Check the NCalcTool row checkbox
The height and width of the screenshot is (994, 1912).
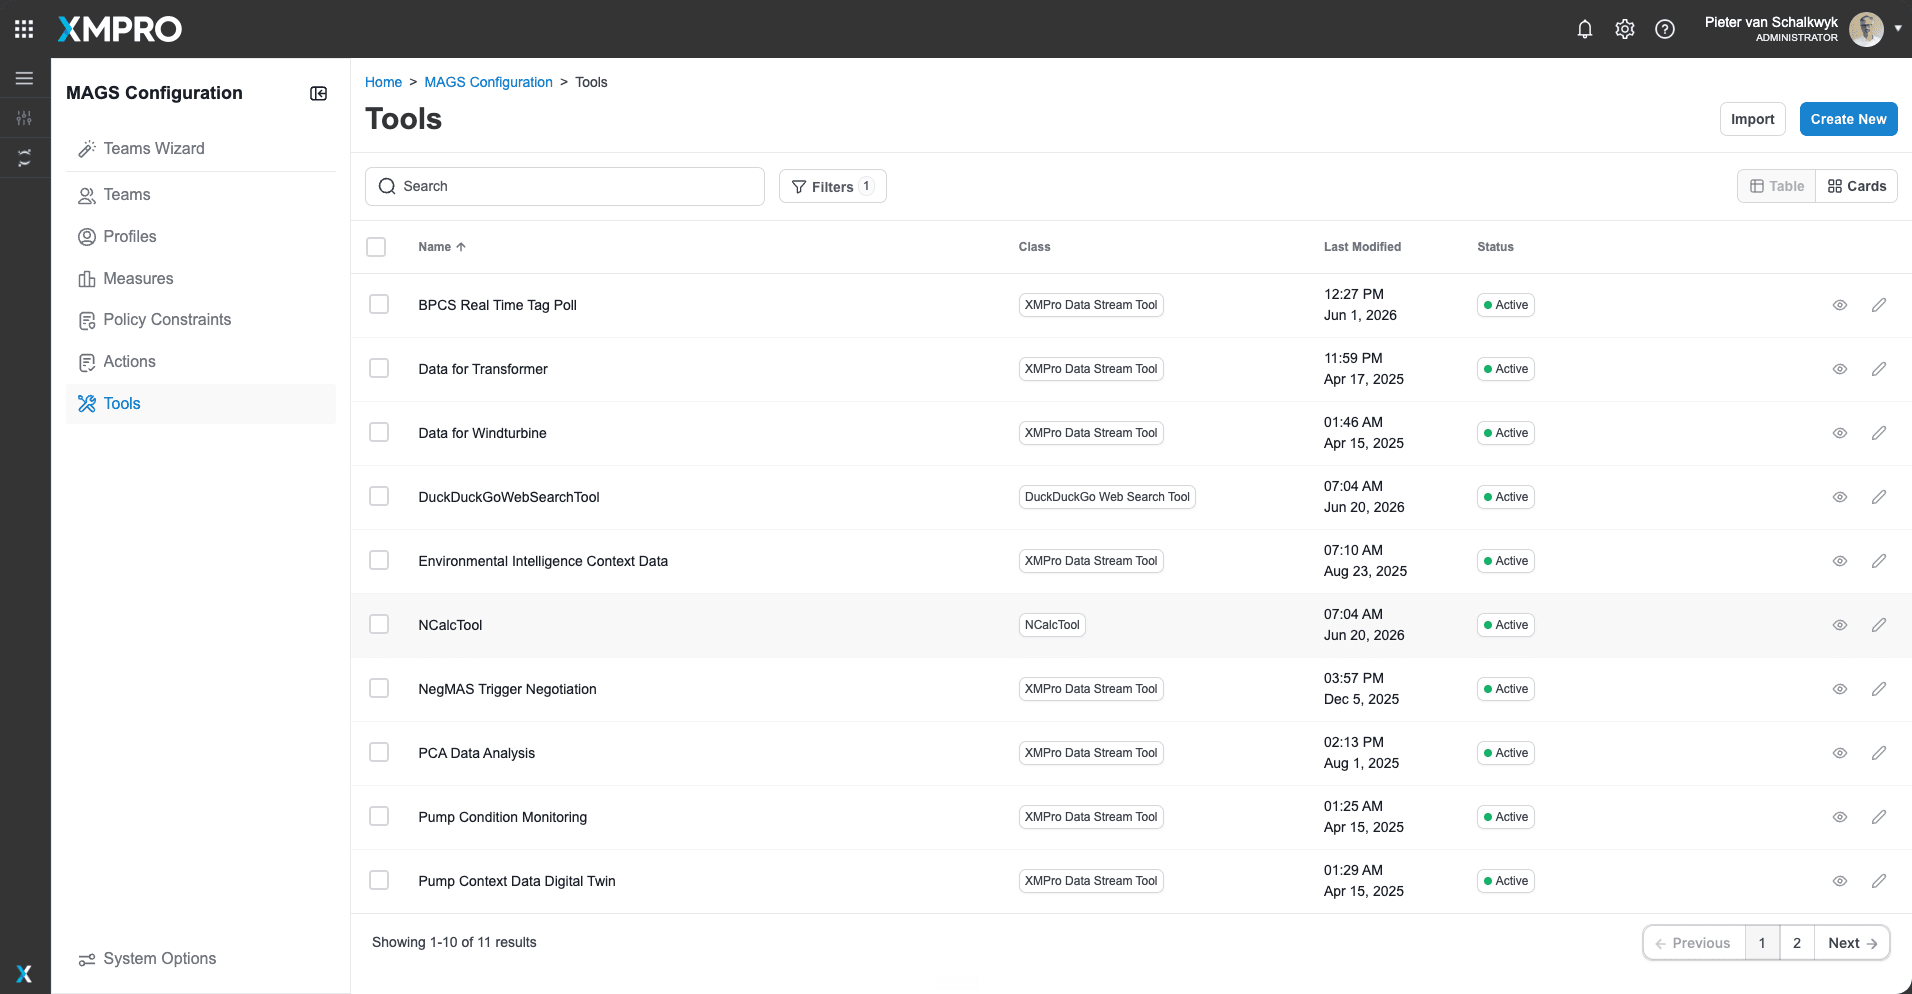[379, 624]
